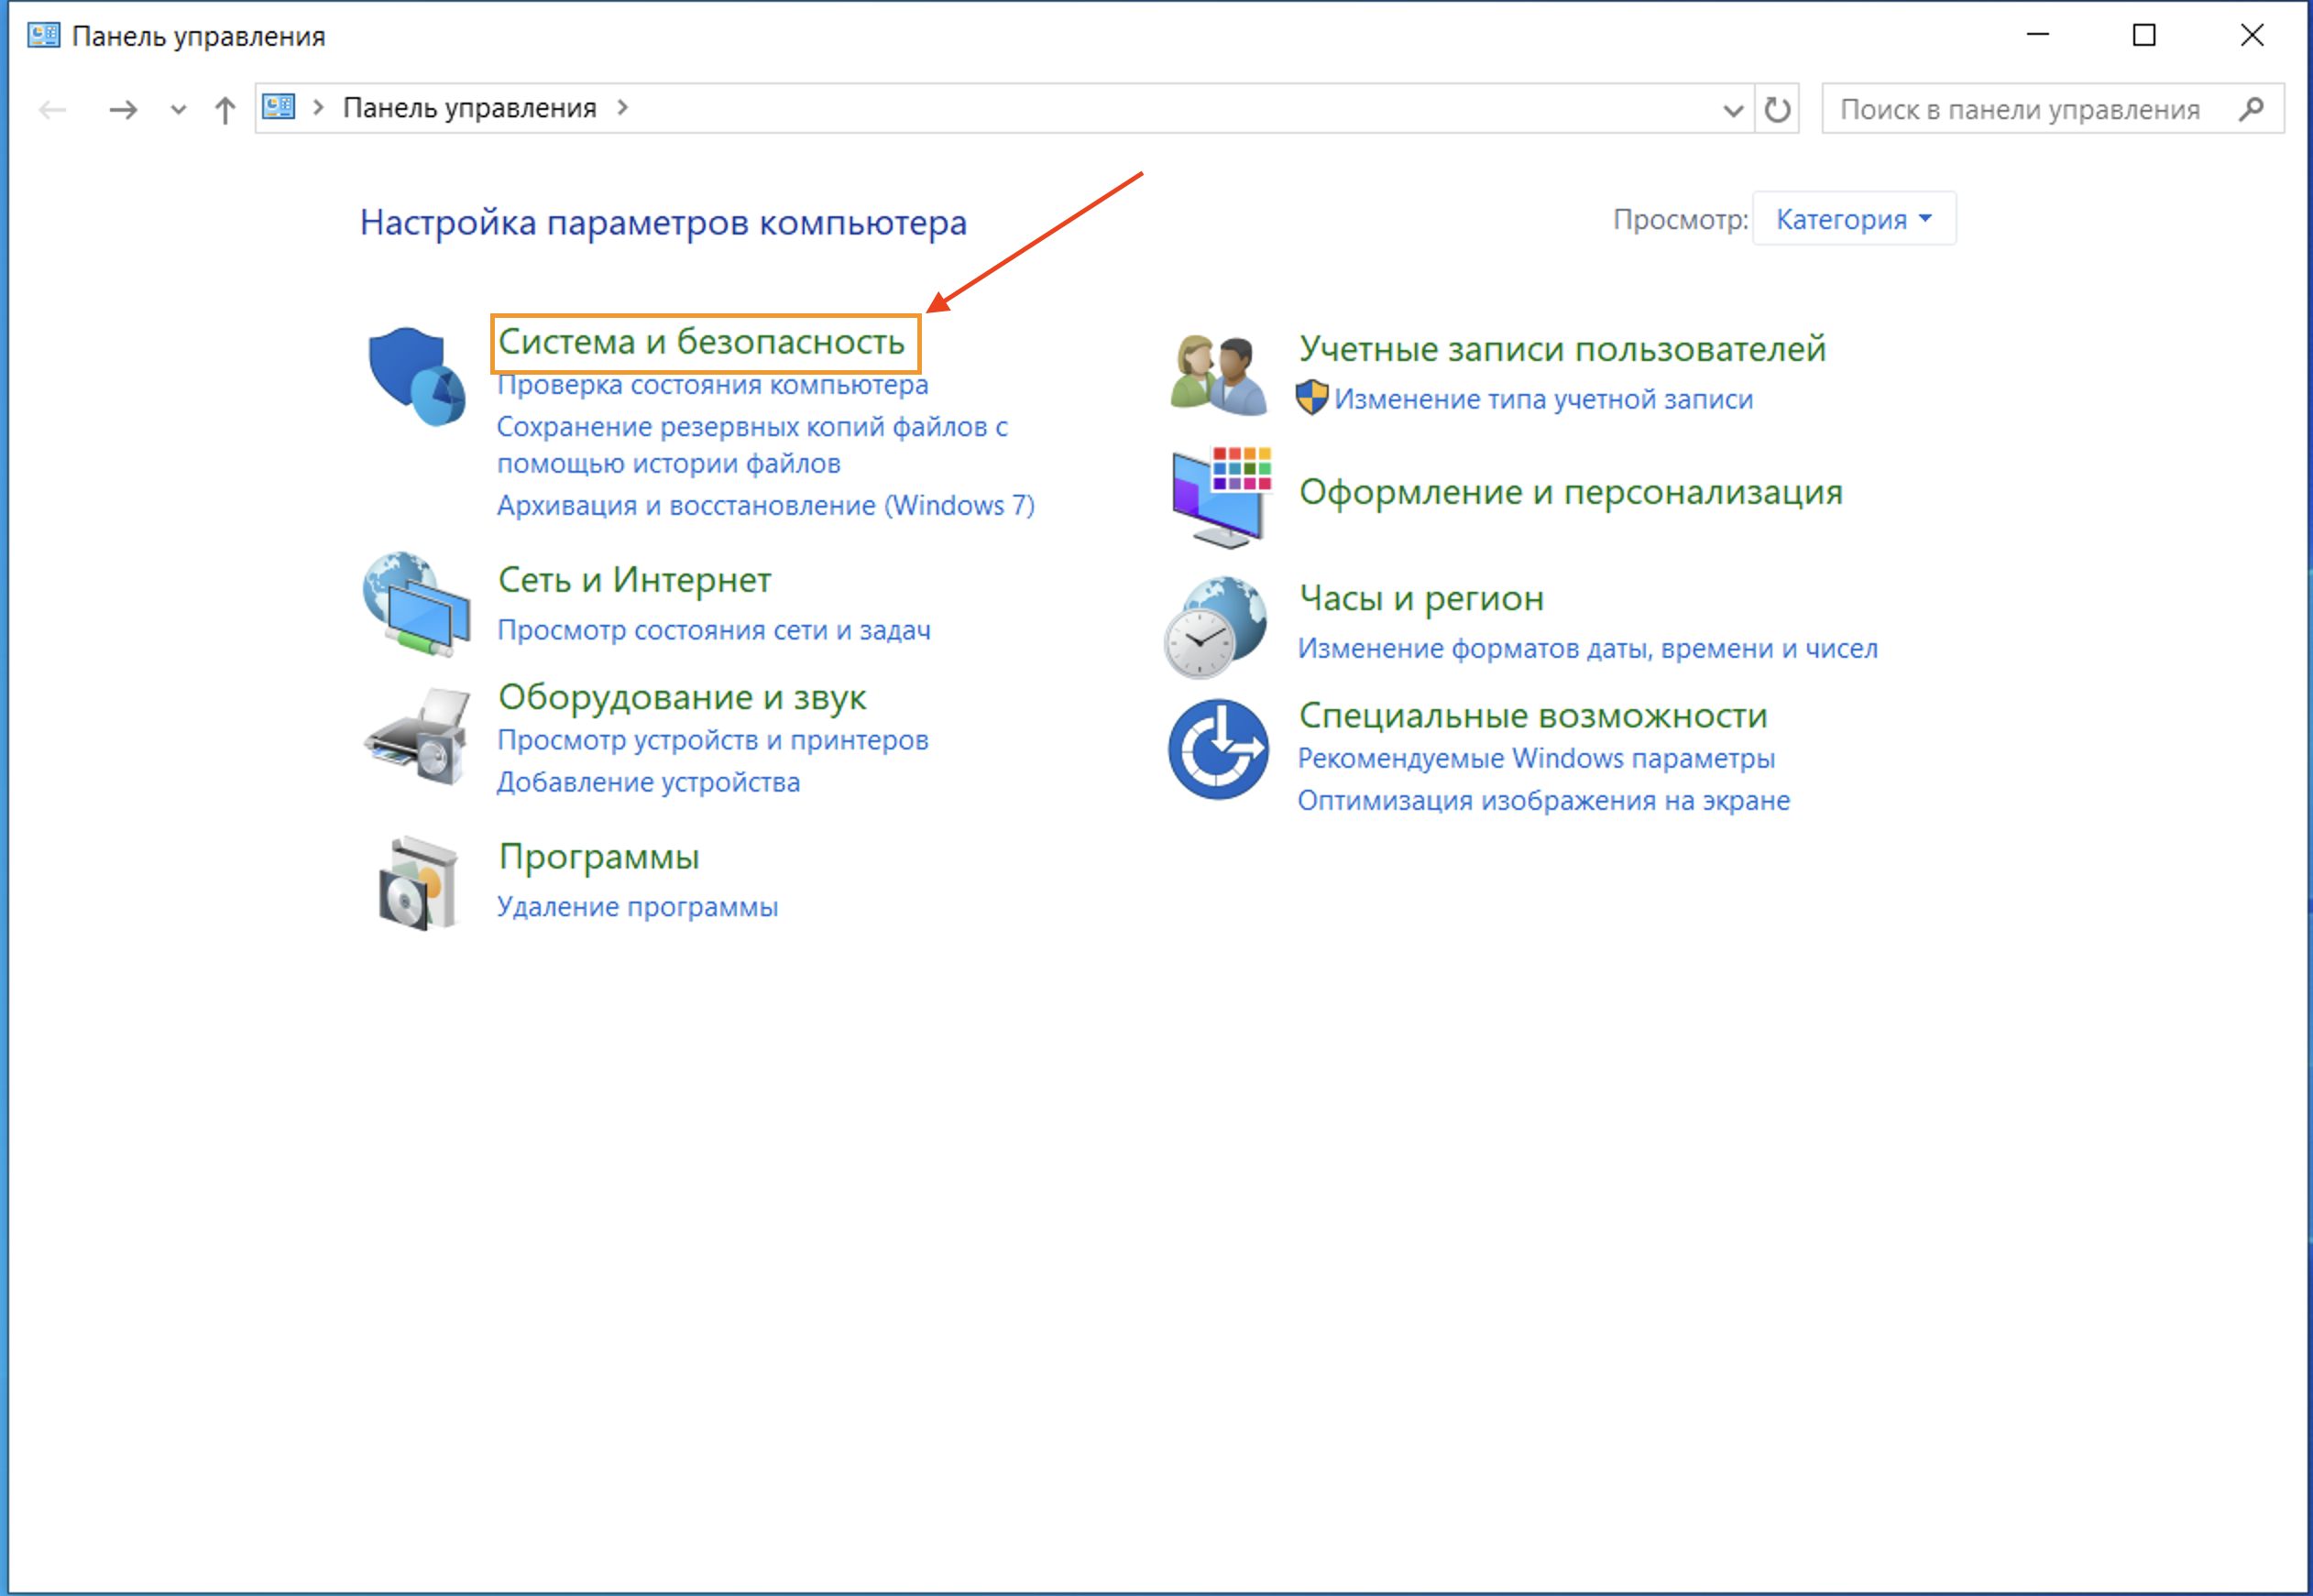Click Оптимизация изображения на экране link
This screenshot has width=2313, height=1596.
(x=1544, y=801)
